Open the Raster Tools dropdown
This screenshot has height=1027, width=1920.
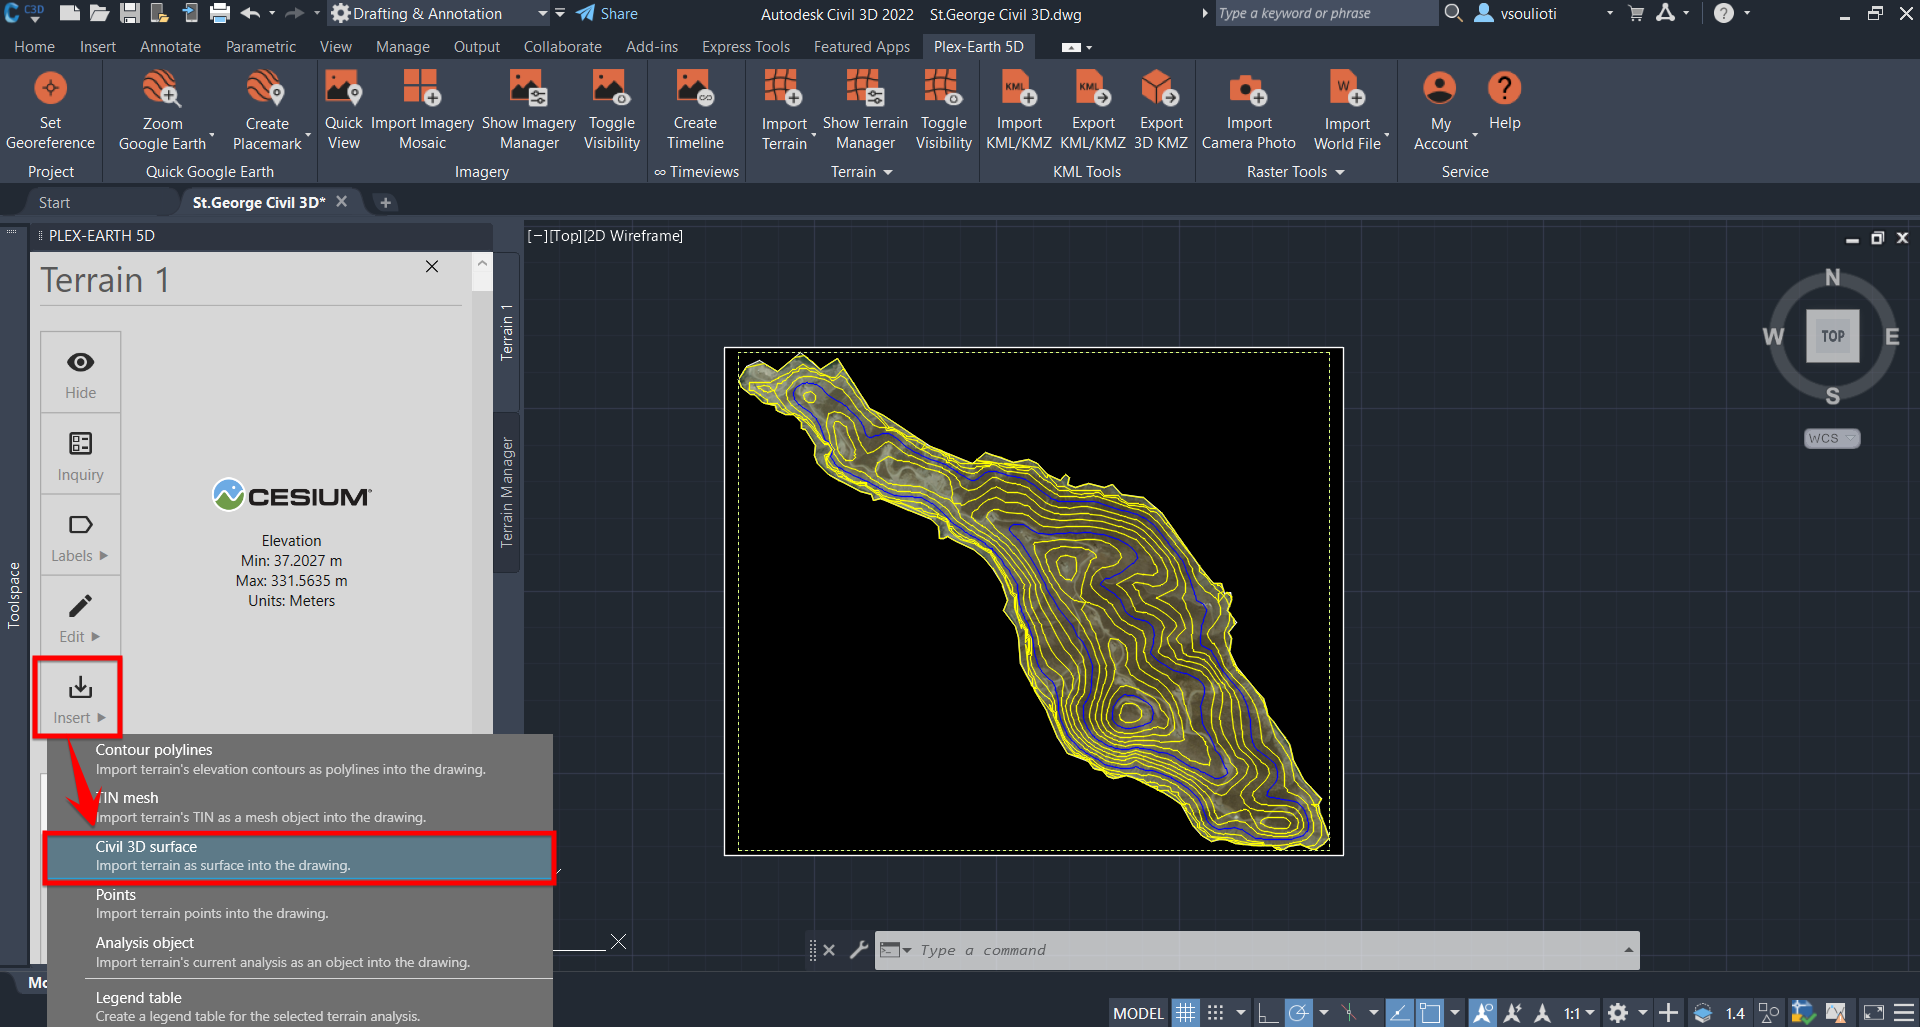tap(1340, 171)
